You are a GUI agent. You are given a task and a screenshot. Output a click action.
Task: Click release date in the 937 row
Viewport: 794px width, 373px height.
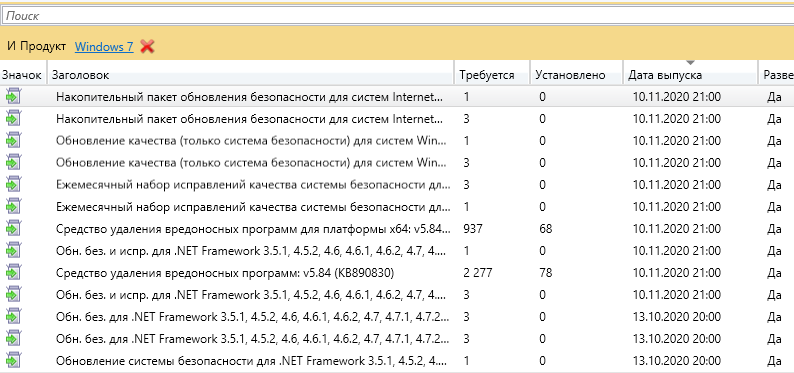(677, 229)
